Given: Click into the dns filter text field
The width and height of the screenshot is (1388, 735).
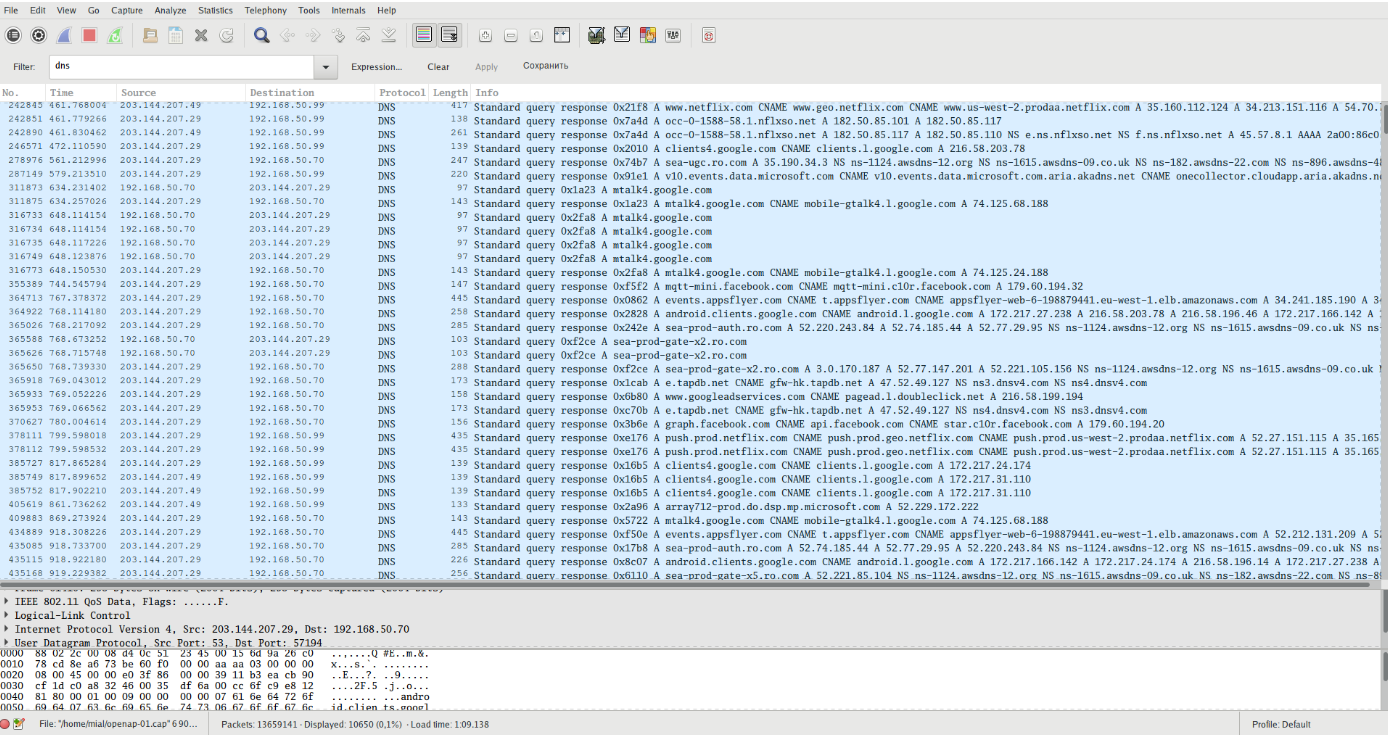Looking at the screenshot, I should [180, 67].
